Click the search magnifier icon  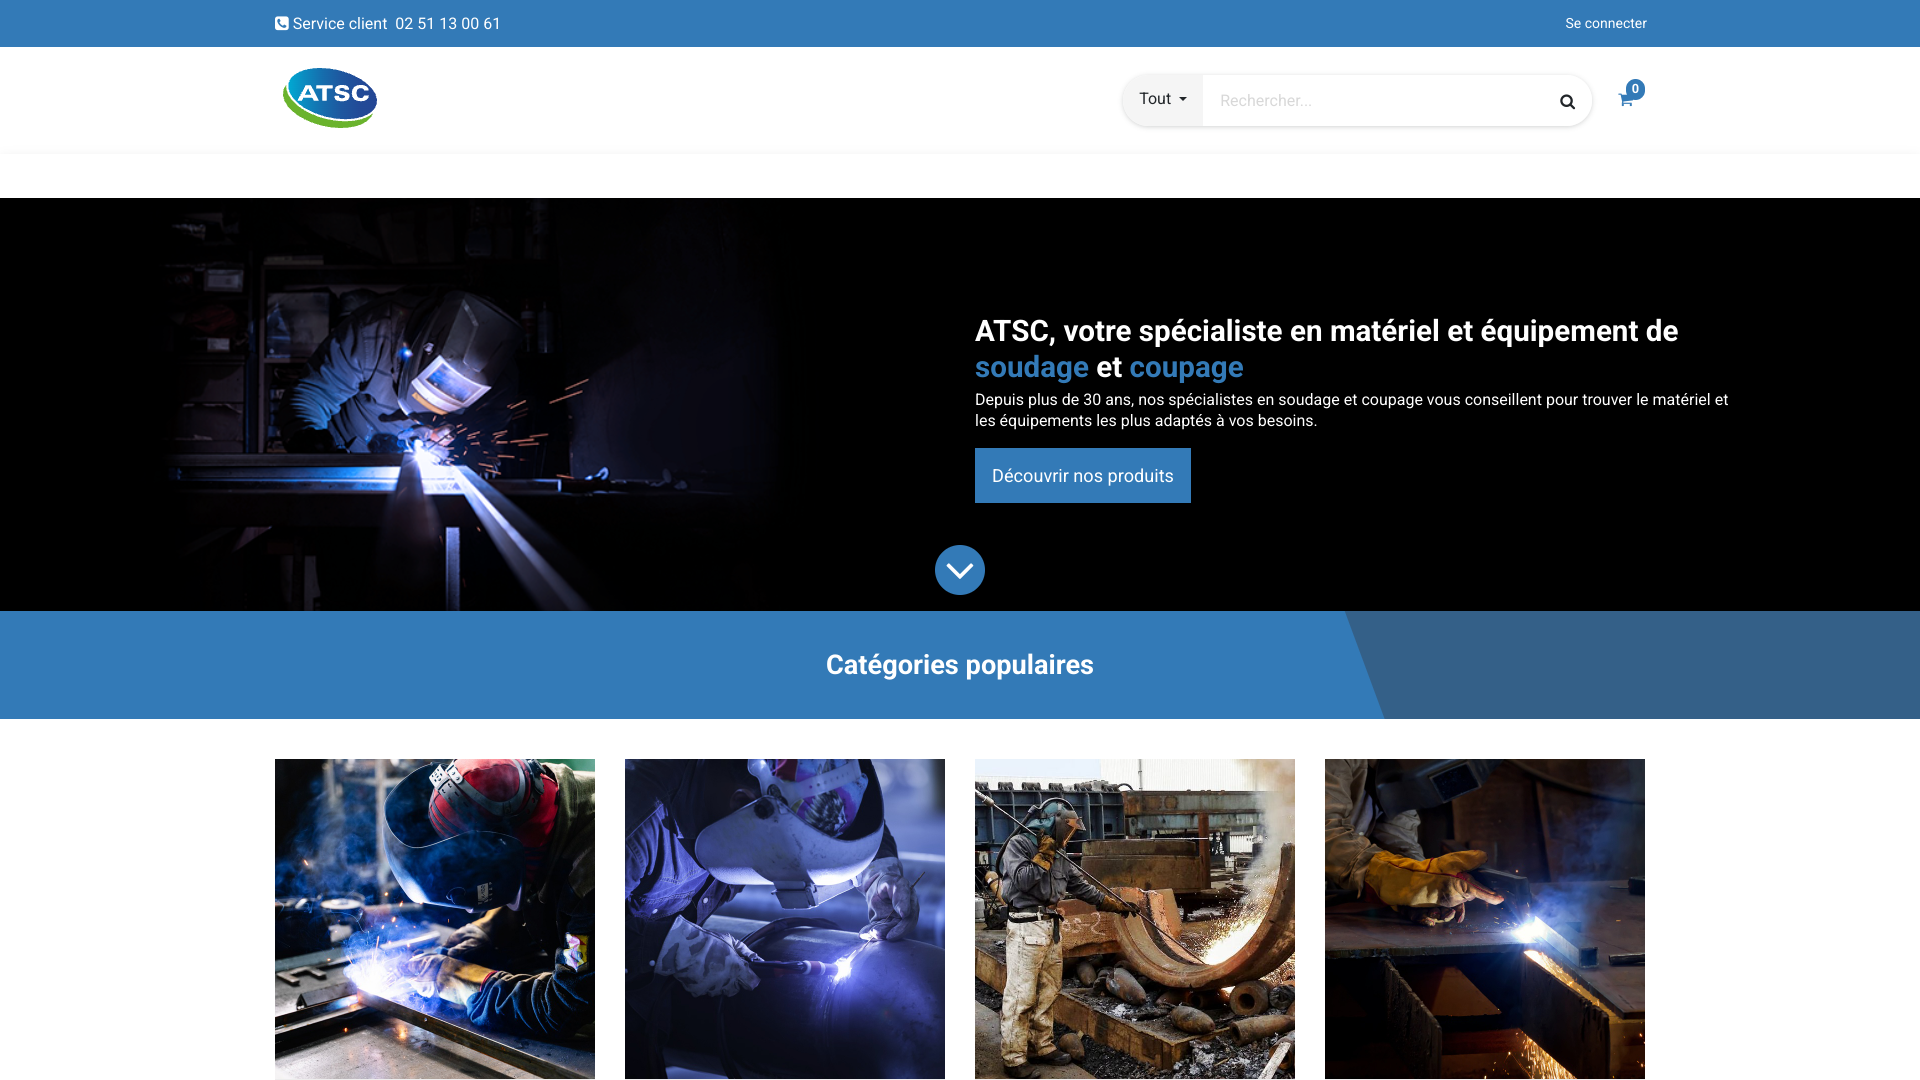(1567, 101)
